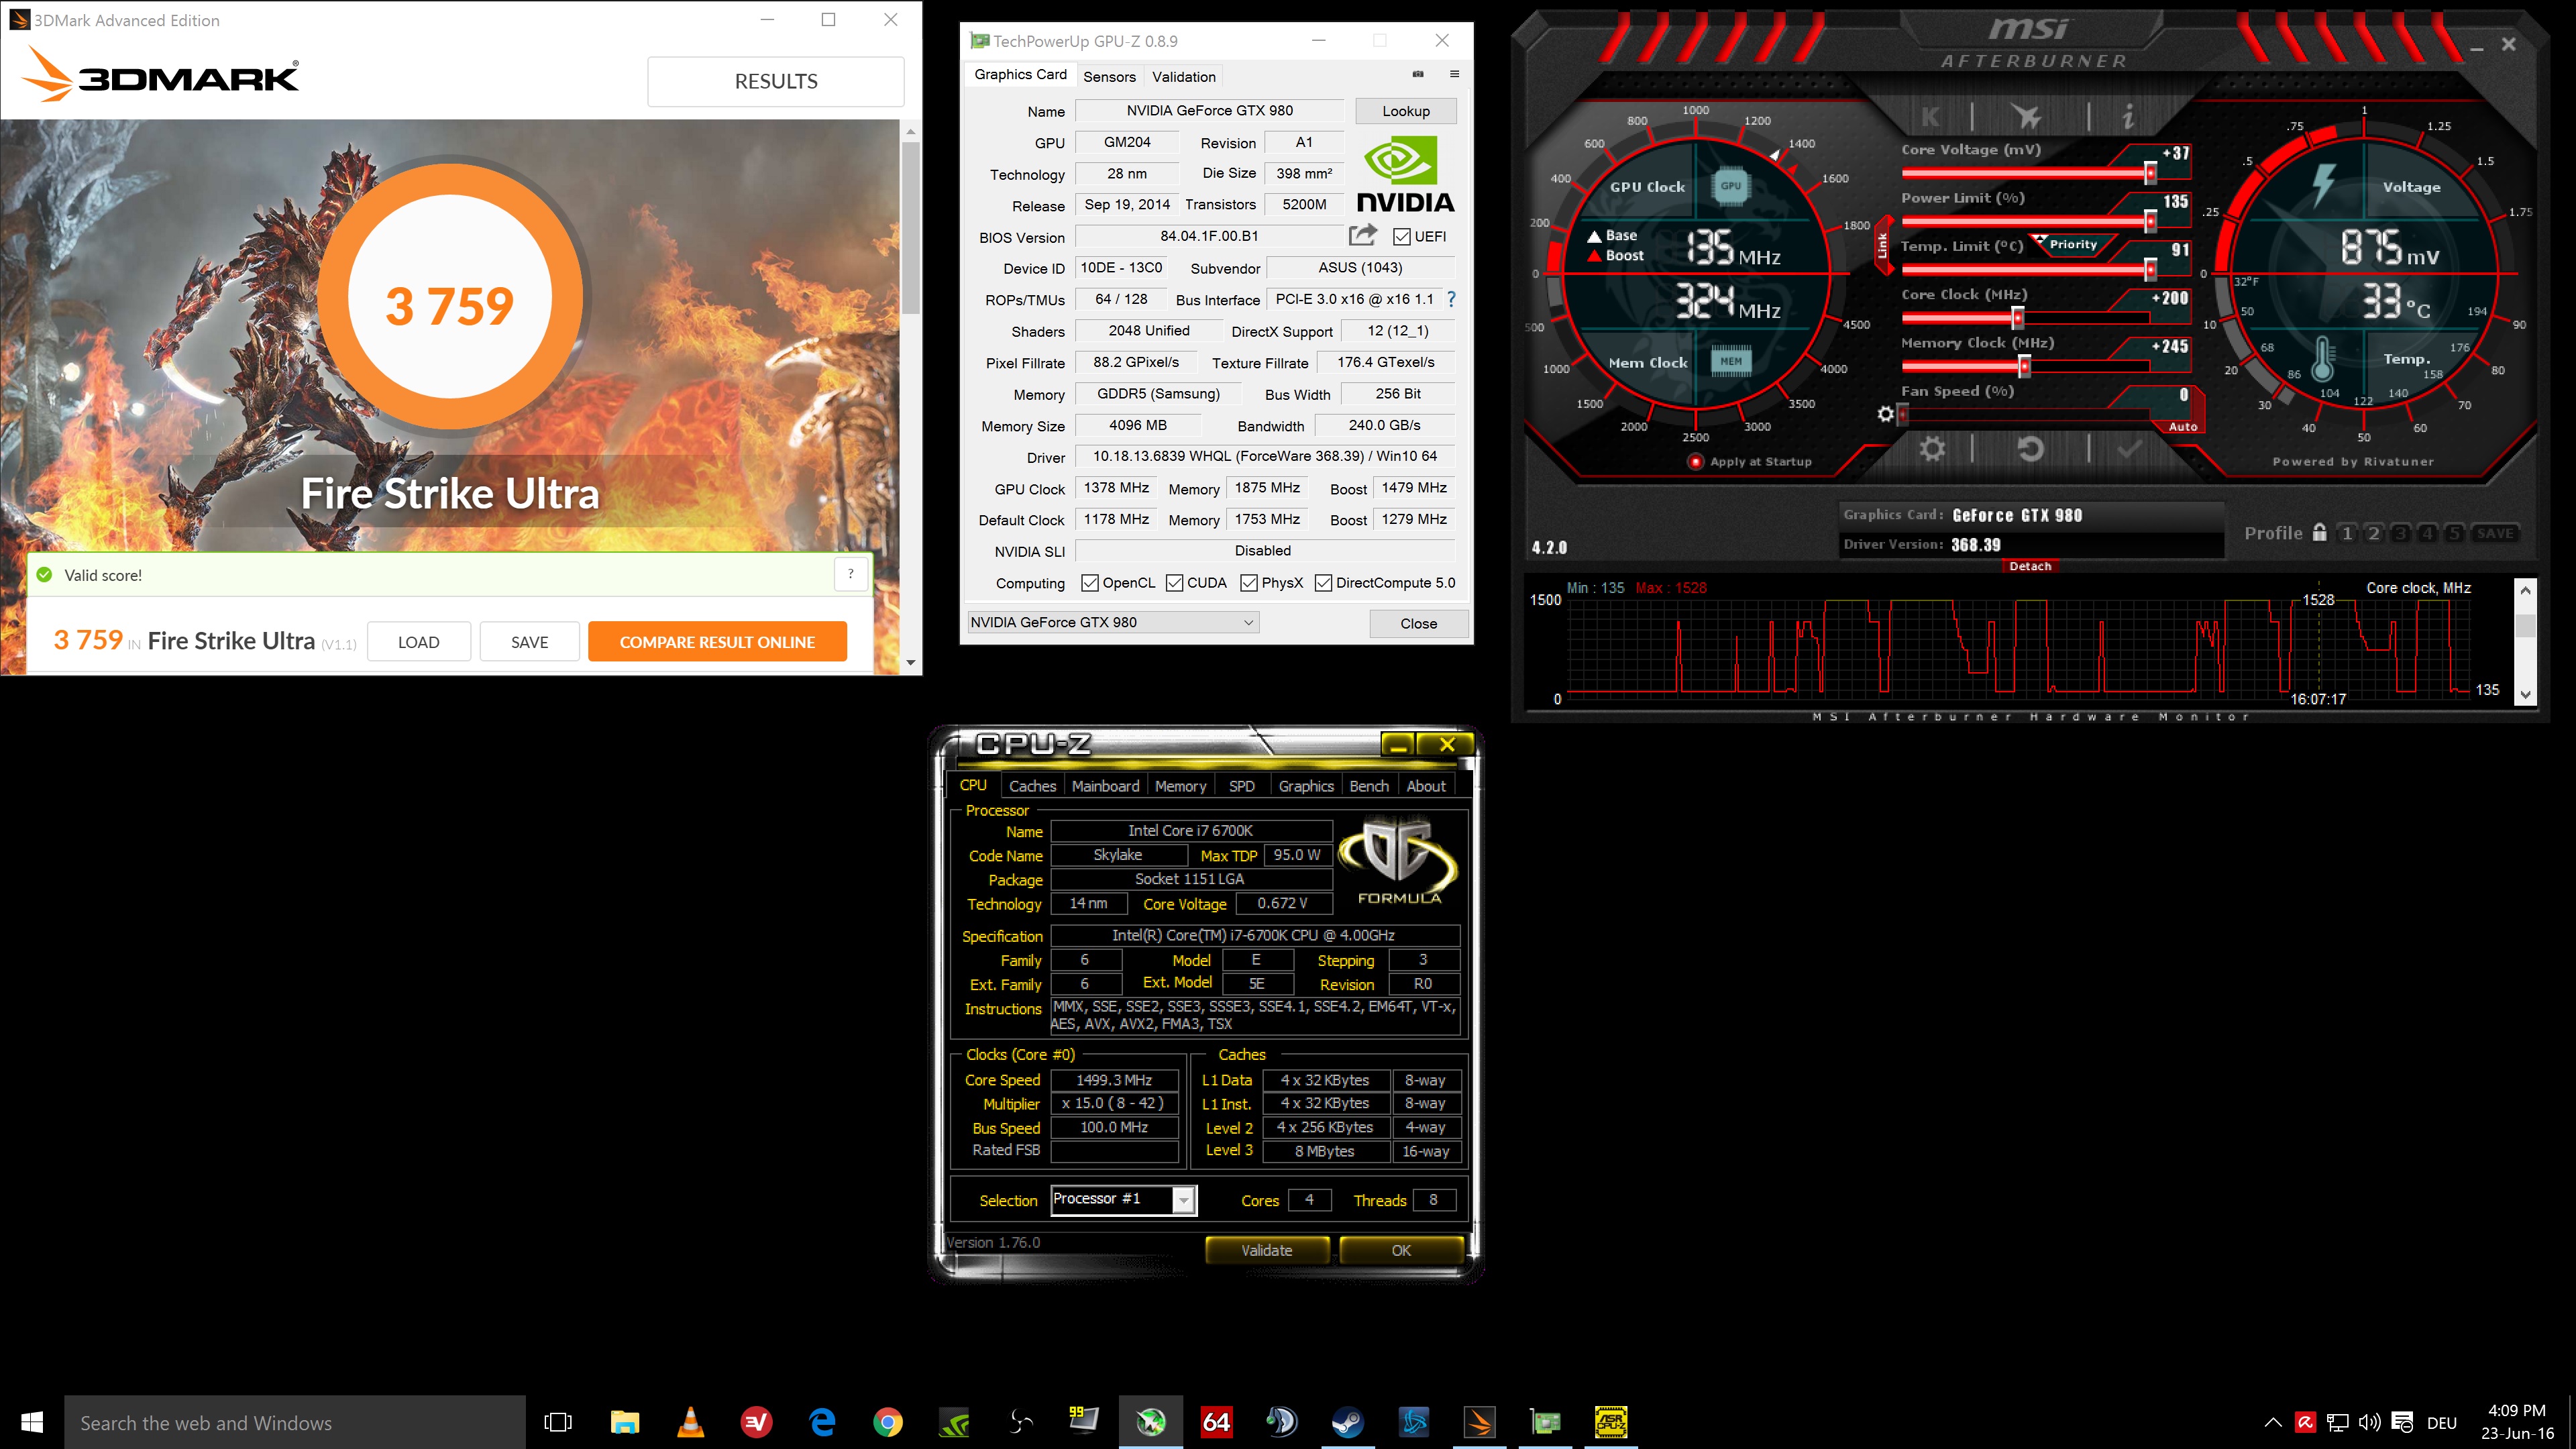Click 3DMark valid score help icon

851,574
